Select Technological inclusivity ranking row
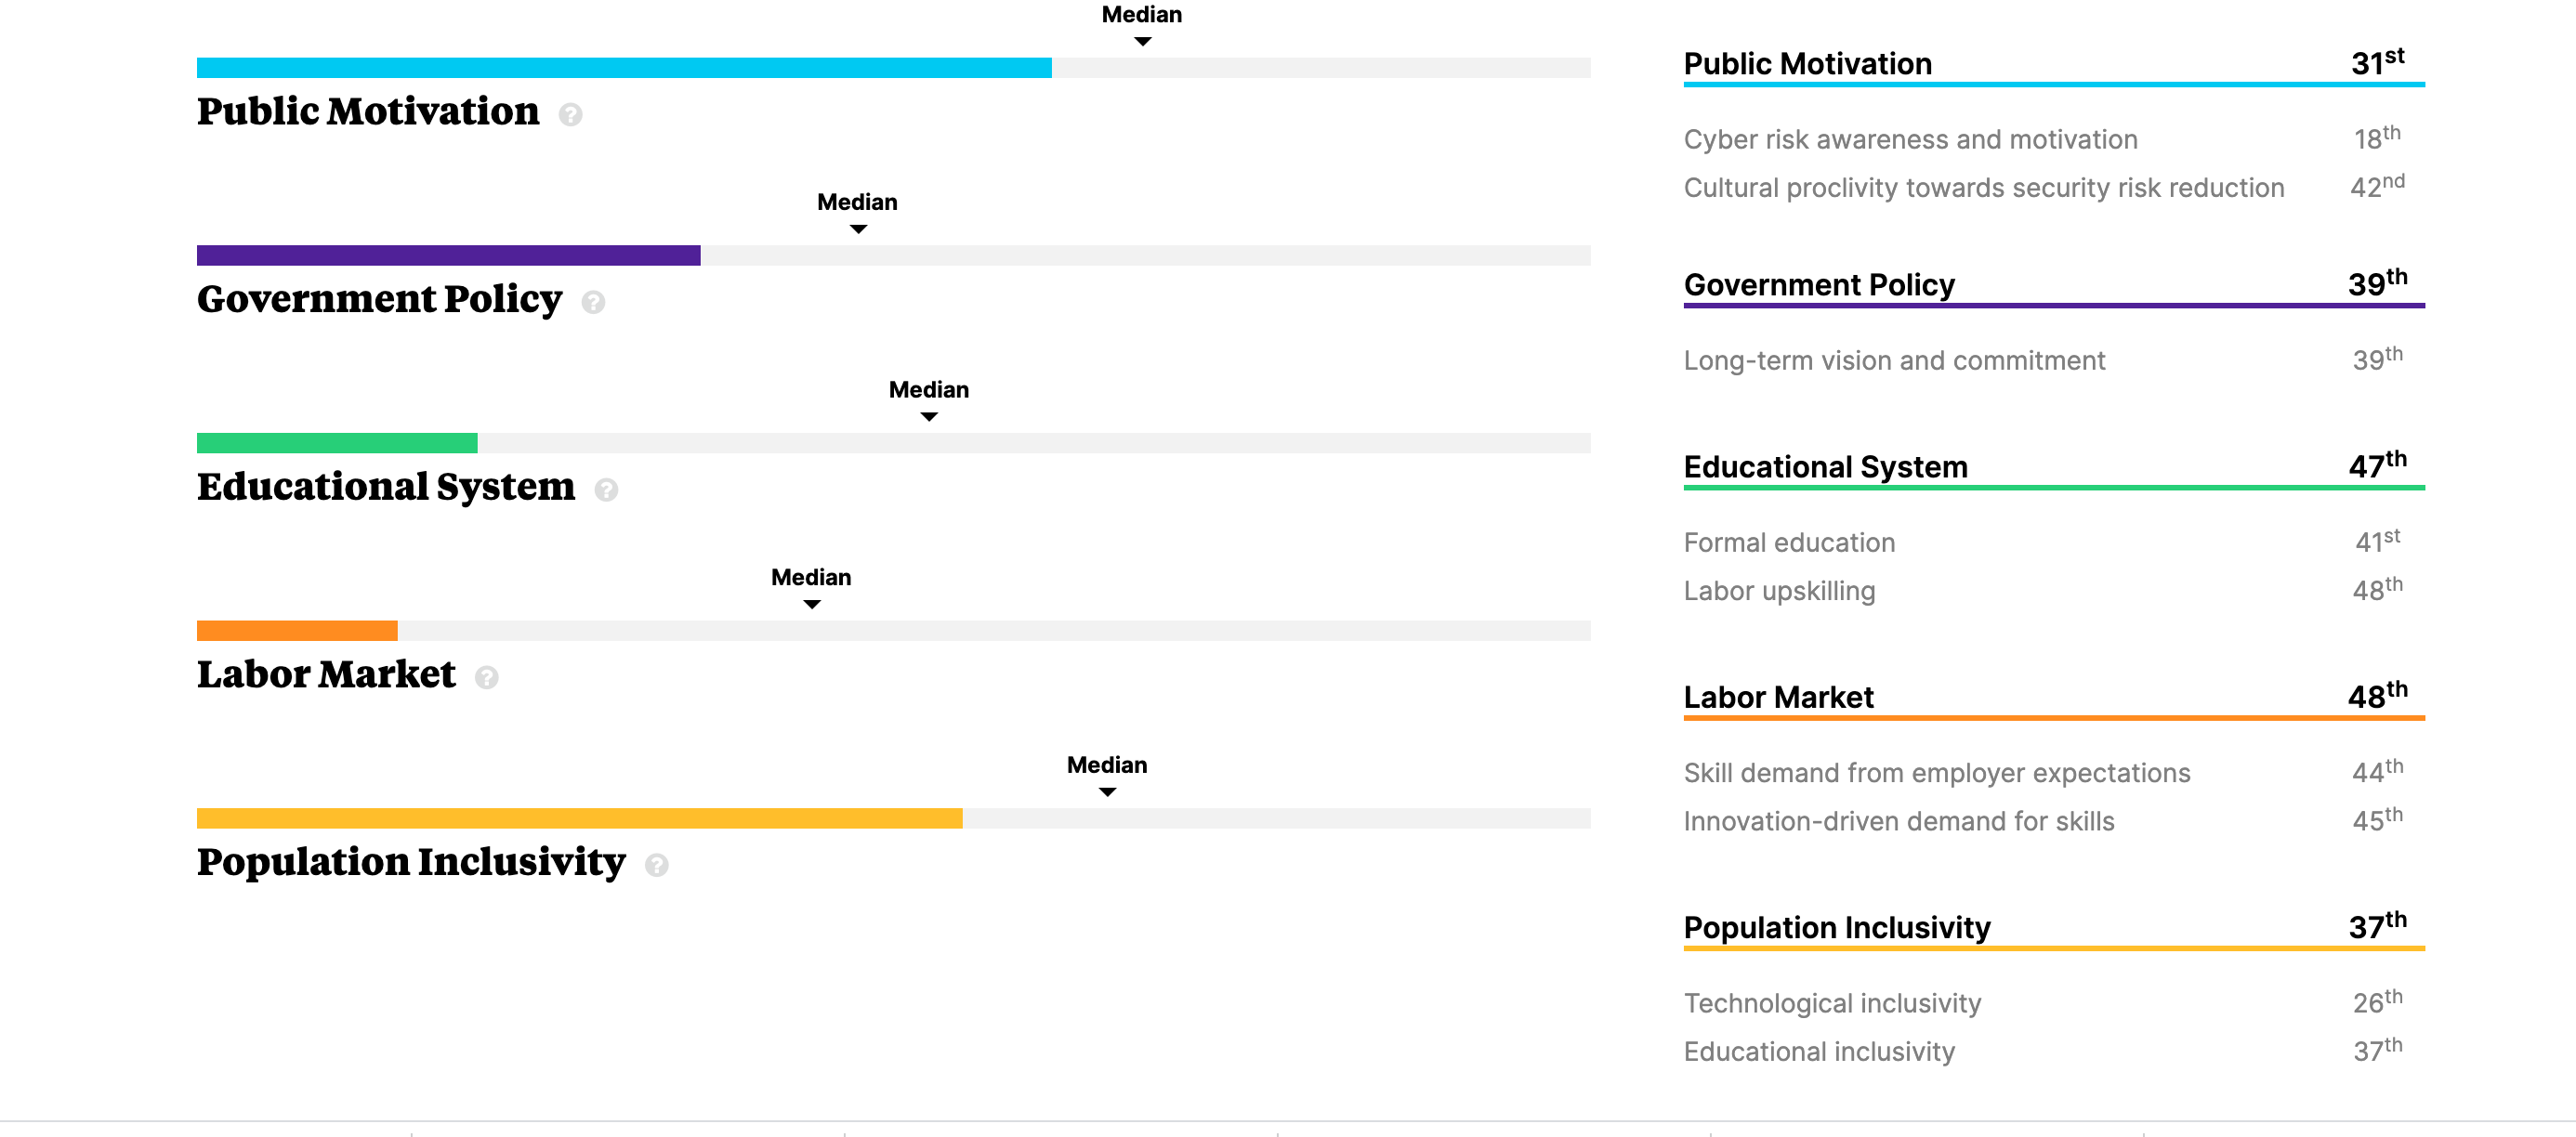 coord(1832,1003)
